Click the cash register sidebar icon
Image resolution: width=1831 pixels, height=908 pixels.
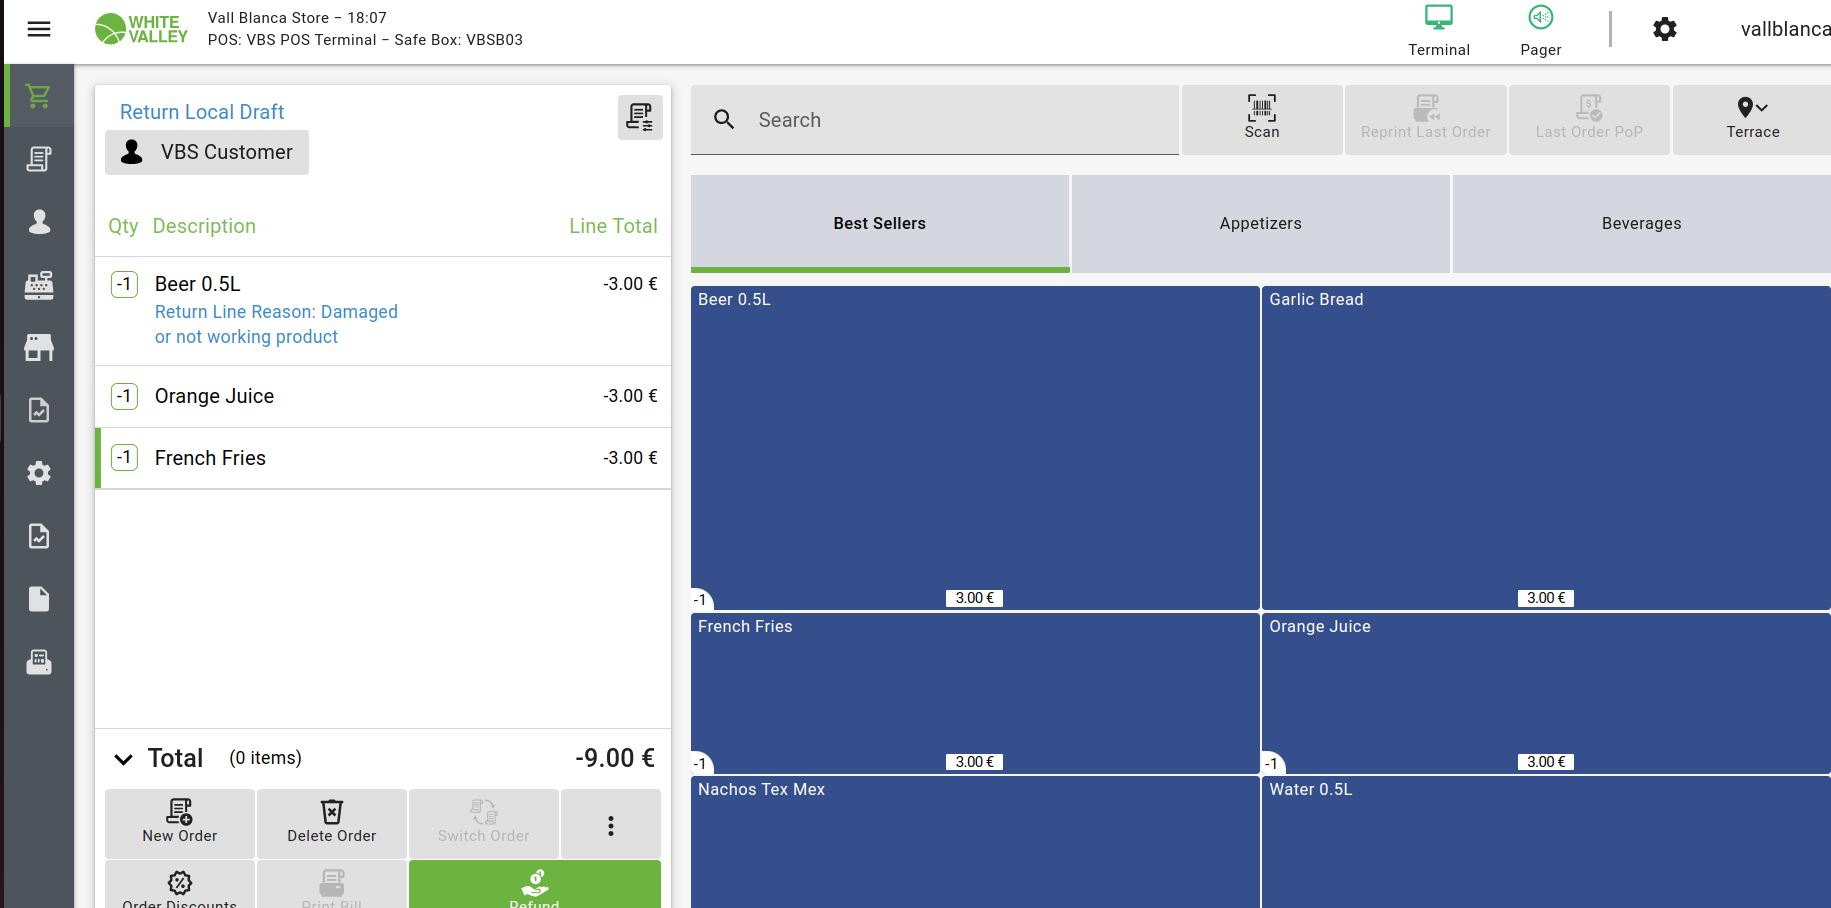39,285
